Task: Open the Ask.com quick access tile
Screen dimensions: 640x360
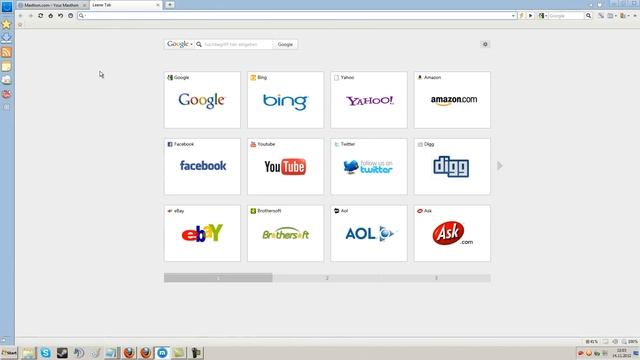Action: pos(452,233)
